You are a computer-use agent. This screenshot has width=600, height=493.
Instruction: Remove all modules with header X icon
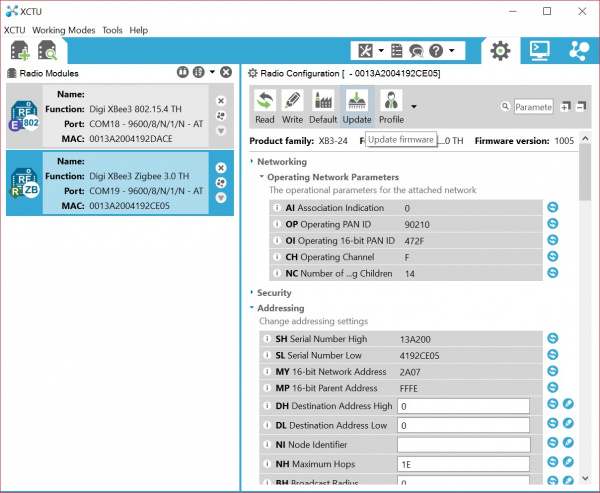point(226,72)
